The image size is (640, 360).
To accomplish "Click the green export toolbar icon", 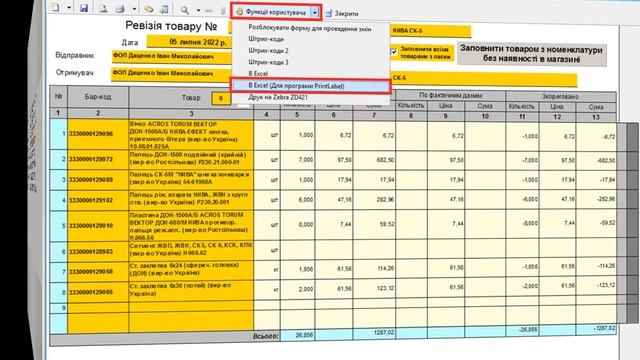I will tap(164, 9).
